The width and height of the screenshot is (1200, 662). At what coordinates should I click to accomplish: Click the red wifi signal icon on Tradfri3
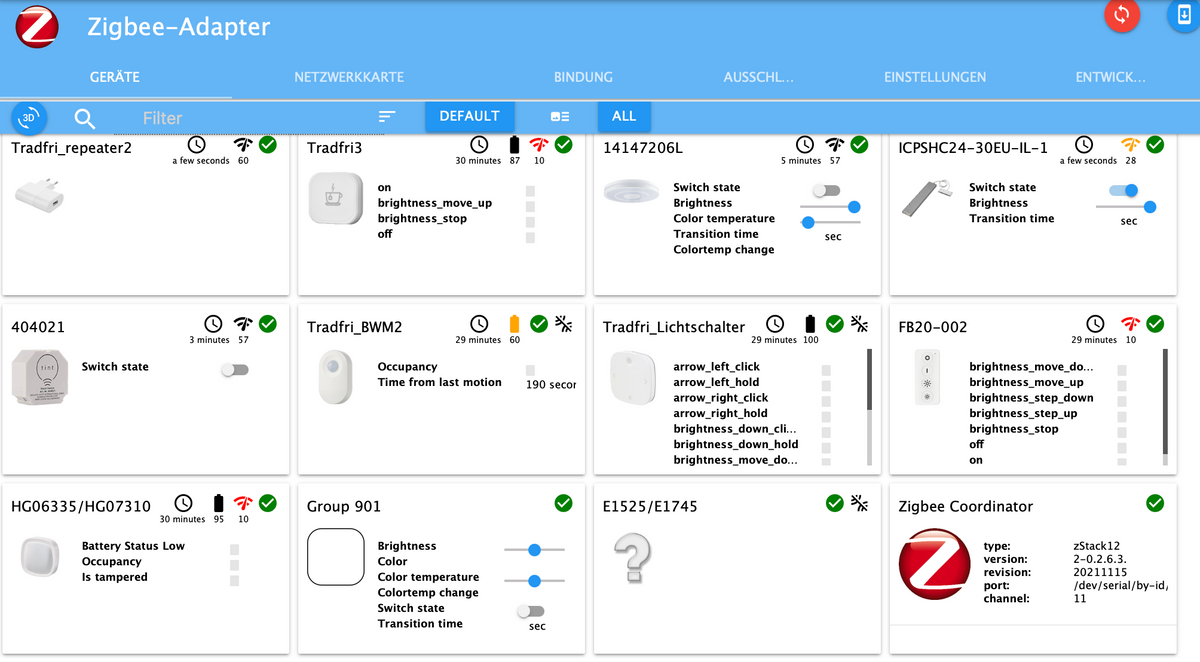tap(539, 145)
